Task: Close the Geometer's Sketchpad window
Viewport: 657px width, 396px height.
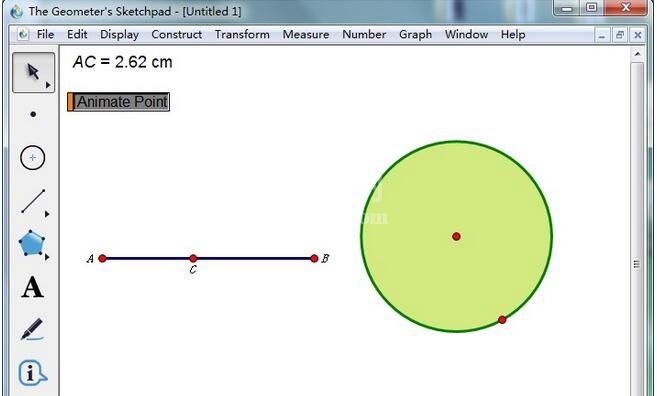Action: [626, 8]
